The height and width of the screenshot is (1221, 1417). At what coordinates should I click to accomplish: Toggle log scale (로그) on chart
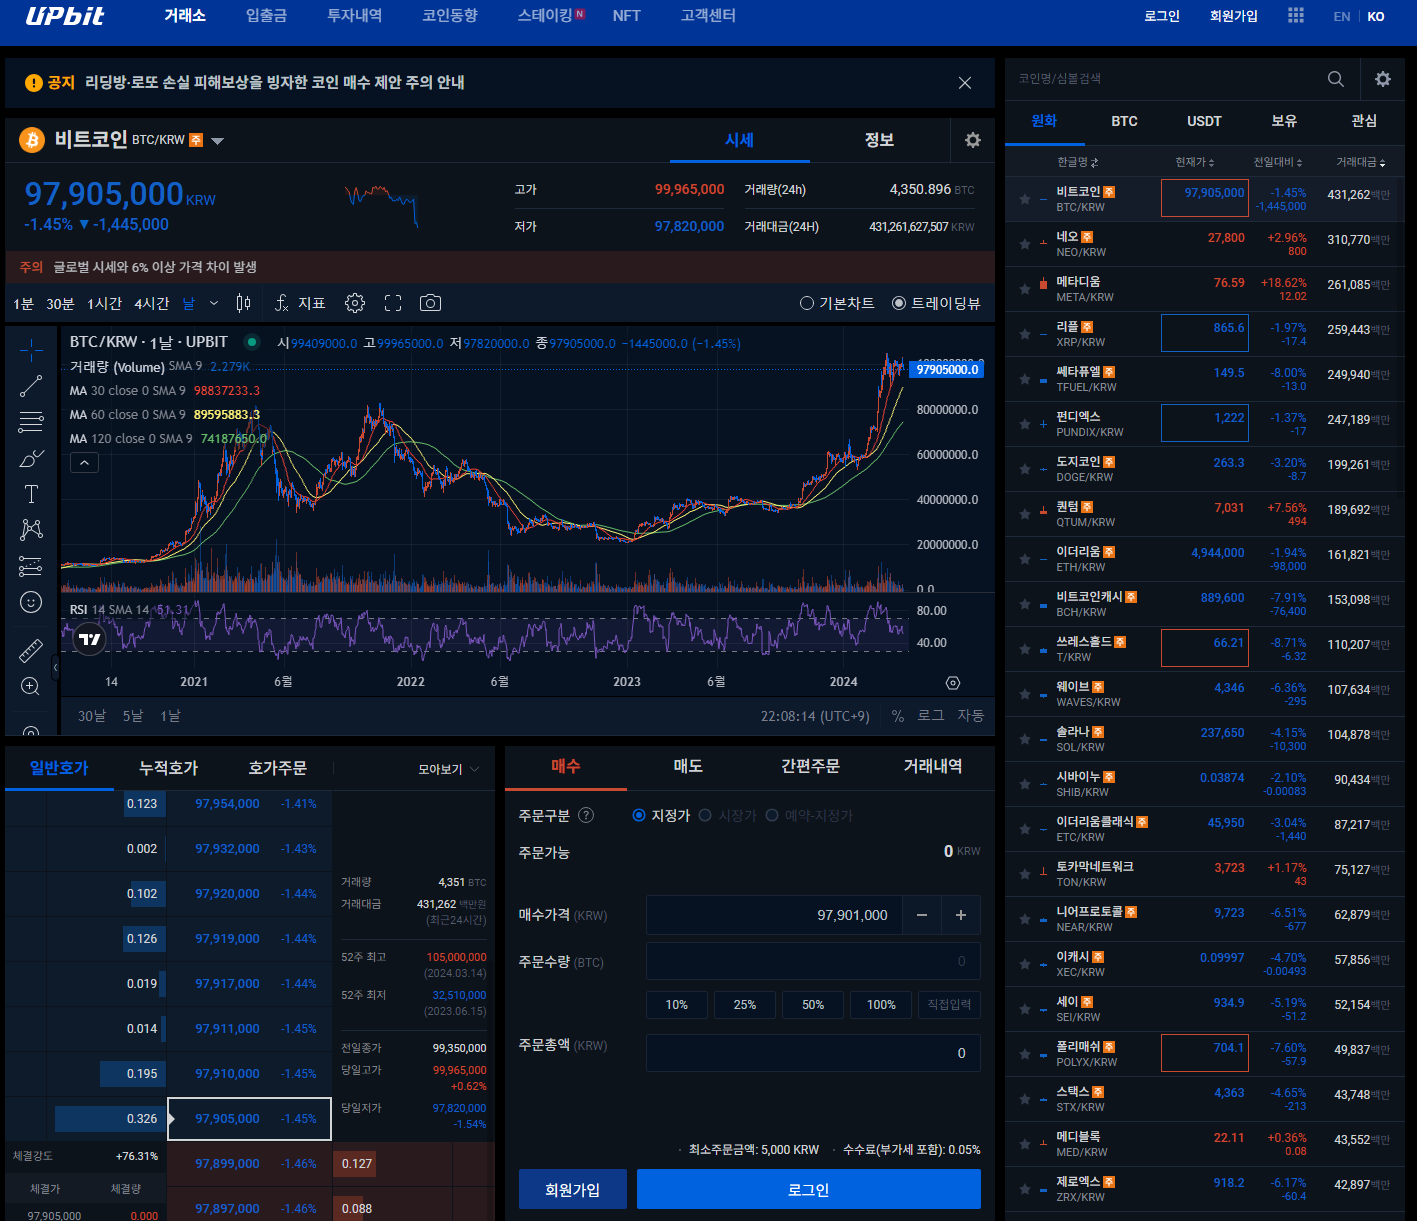coord(931,716)
